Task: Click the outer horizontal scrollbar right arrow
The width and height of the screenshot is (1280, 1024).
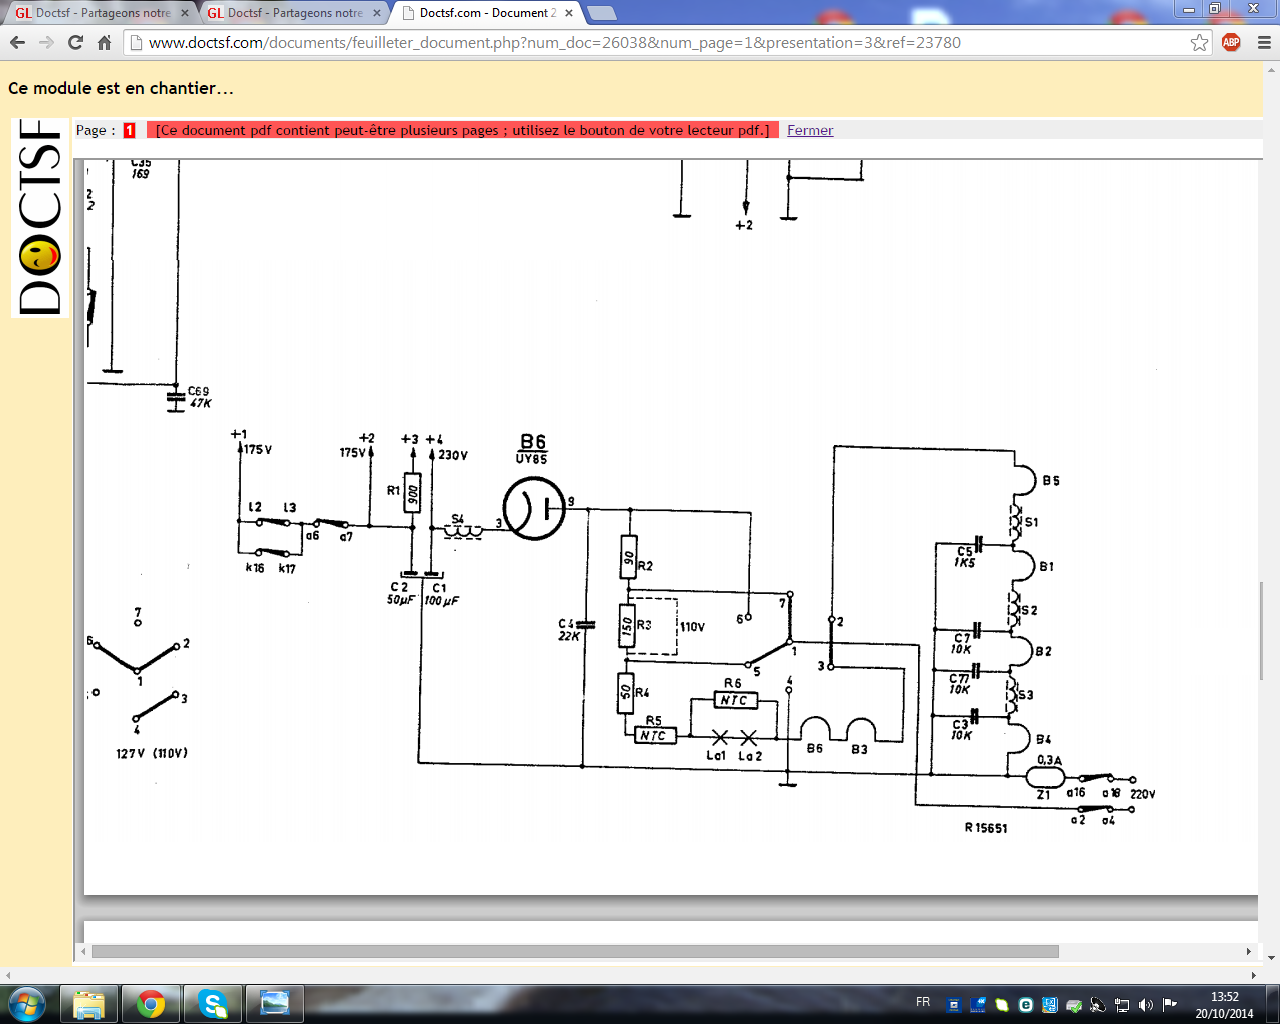Action: 1253,975
